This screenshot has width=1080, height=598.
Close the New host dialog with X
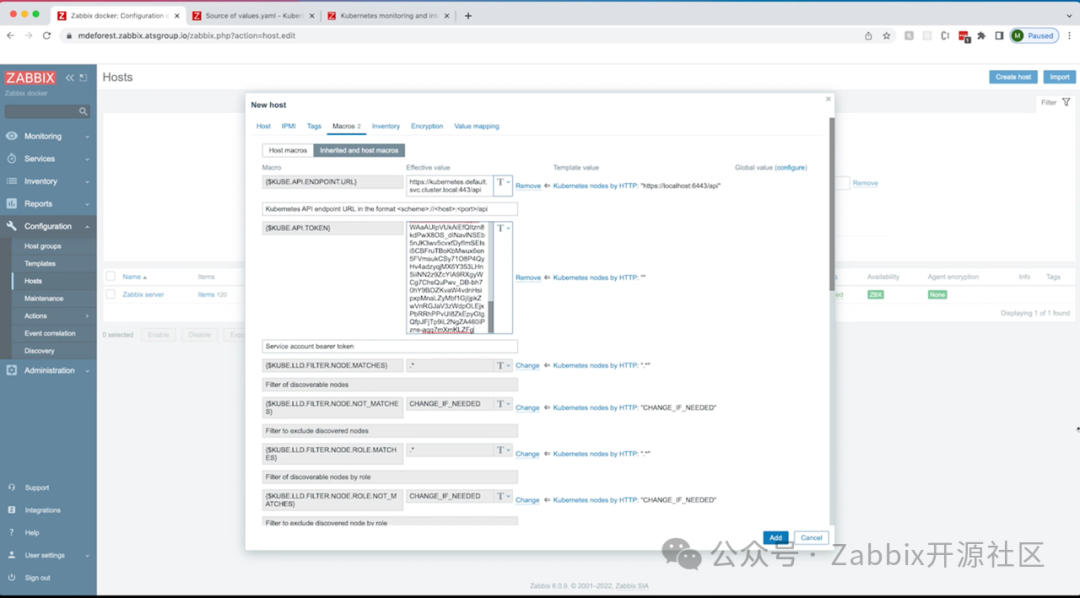pyautogui.click(x=828, y=100)
